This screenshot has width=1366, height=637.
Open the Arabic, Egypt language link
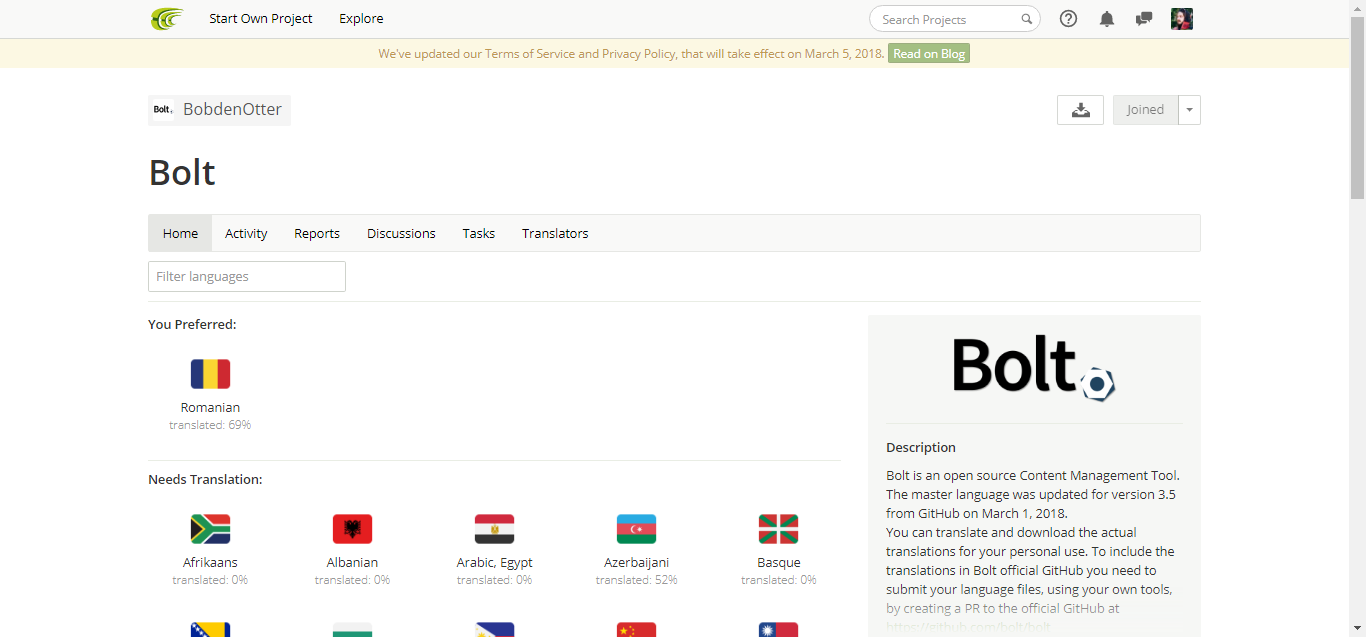pyautogui.click(x=494, y=563)
